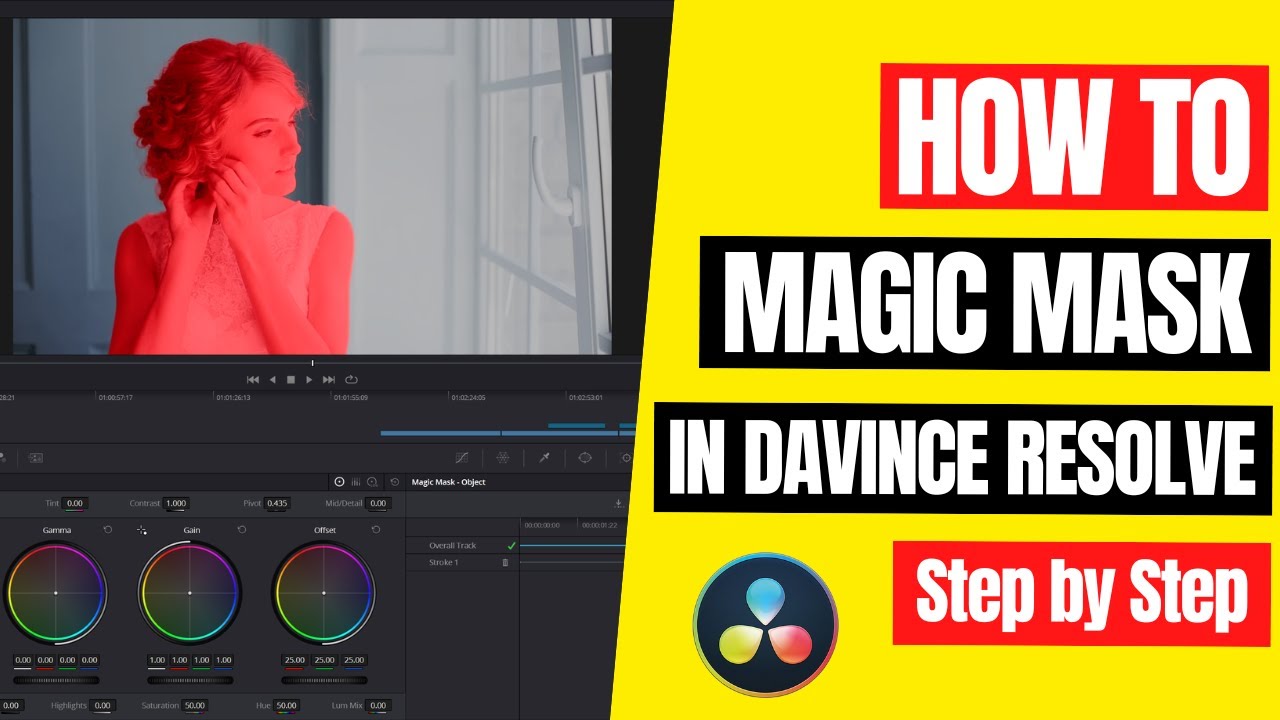The height and width of the screenshot is (720, 1280).
Task: Toggle Overall Track green checkmark
Action: tap(511, 545)
